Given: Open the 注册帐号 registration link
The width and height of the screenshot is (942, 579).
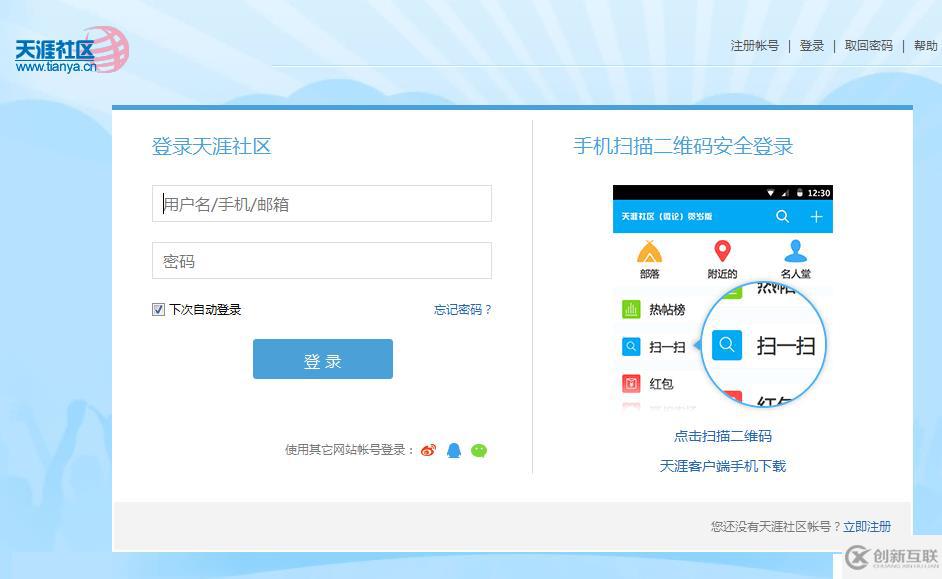Looking at the screenshot, I should (754, 45).
